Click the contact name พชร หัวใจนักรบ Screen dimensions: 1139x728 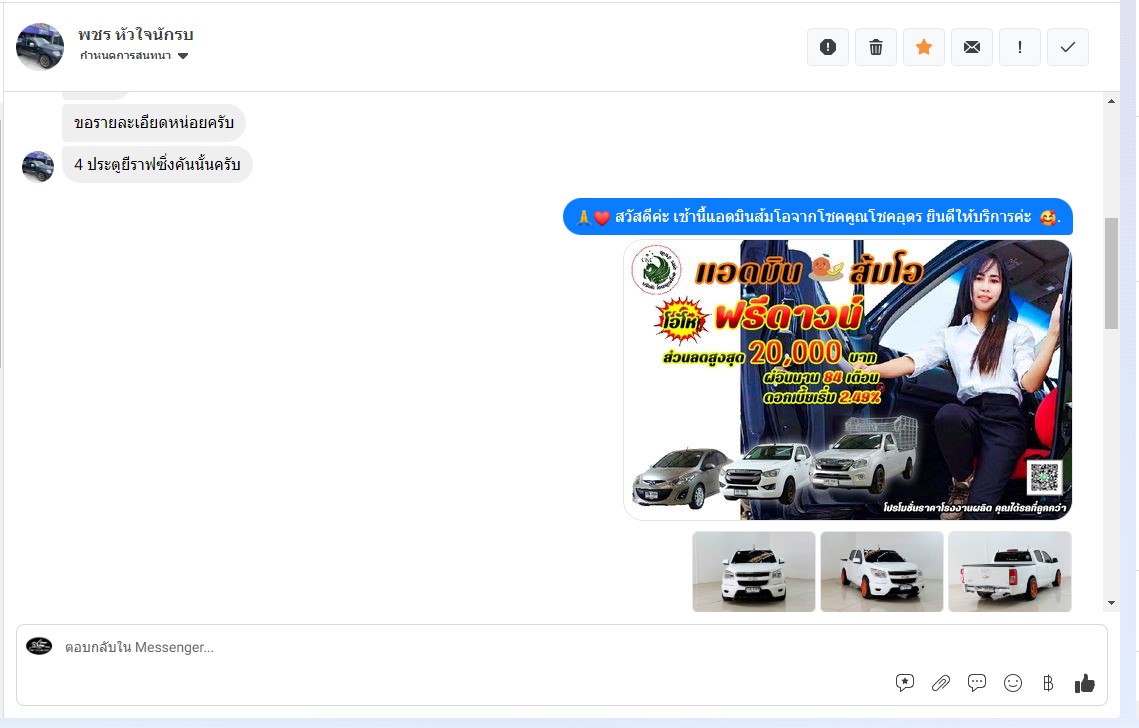tap(136, 34)
